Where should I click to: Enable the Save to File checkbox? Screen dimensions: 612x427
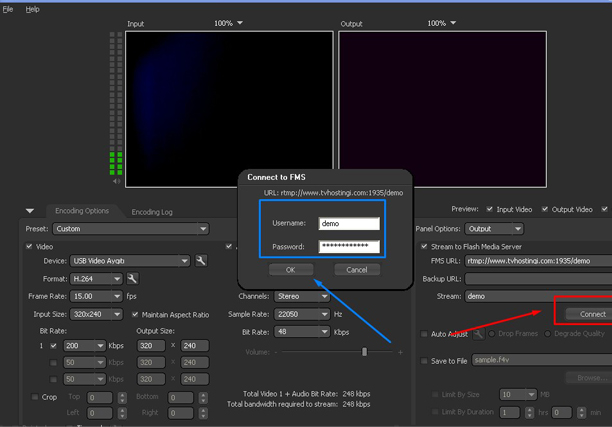coord(424,361)
